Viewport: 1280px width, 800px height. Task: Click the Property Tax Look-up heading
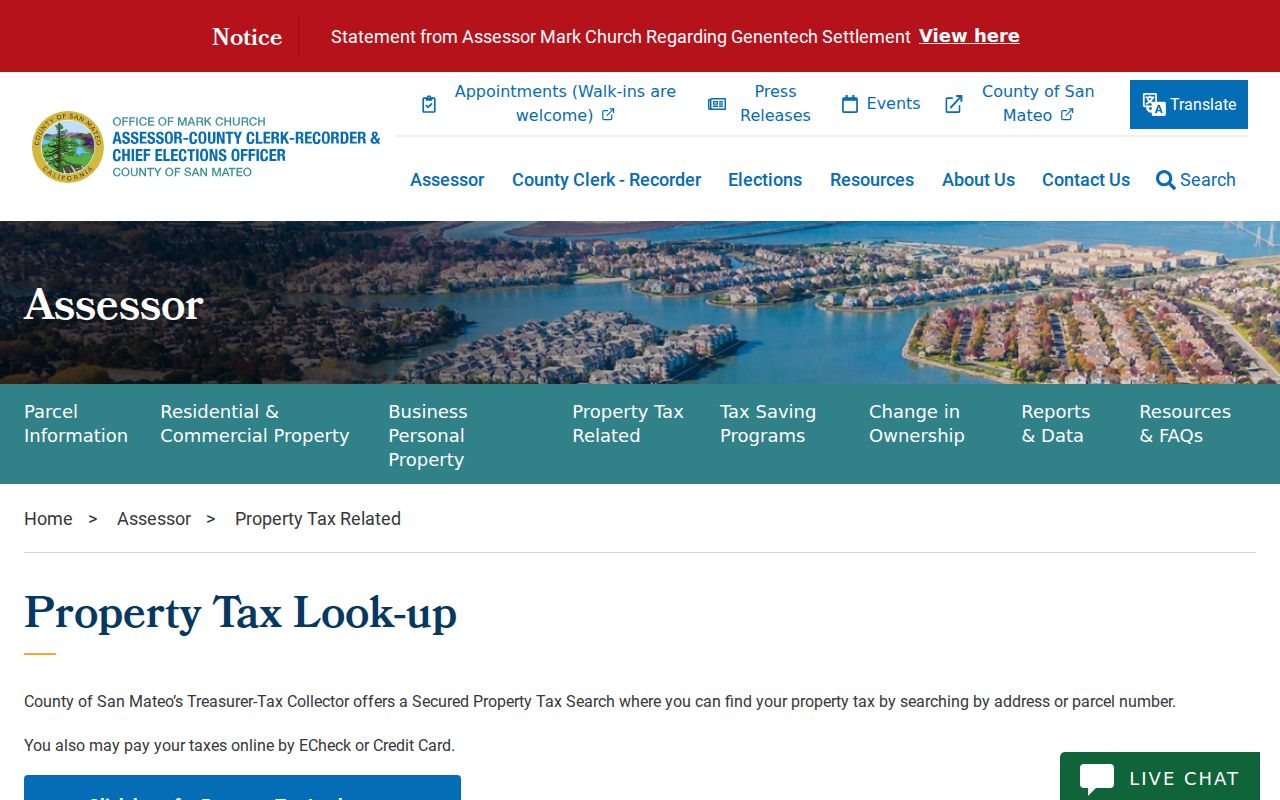pyautogui.click(x=241, y=613)
